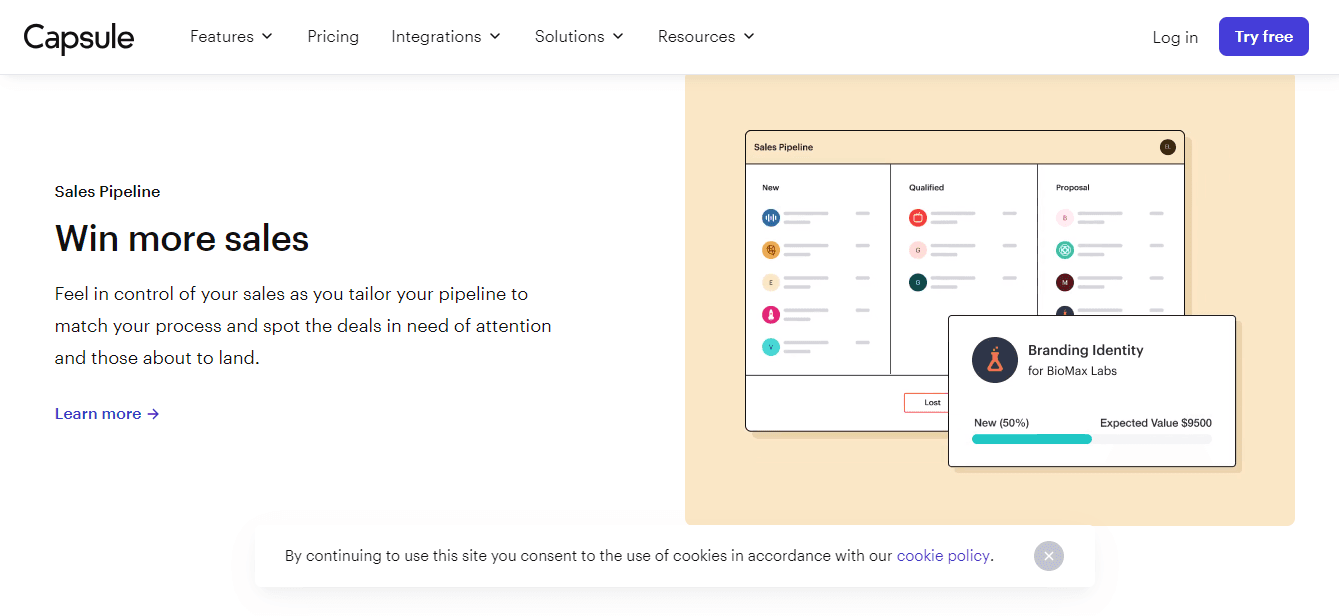Click the orange globe avatar in the New column
The width and height of the screenshot is (1339, 616).
[x=770, y=249]
